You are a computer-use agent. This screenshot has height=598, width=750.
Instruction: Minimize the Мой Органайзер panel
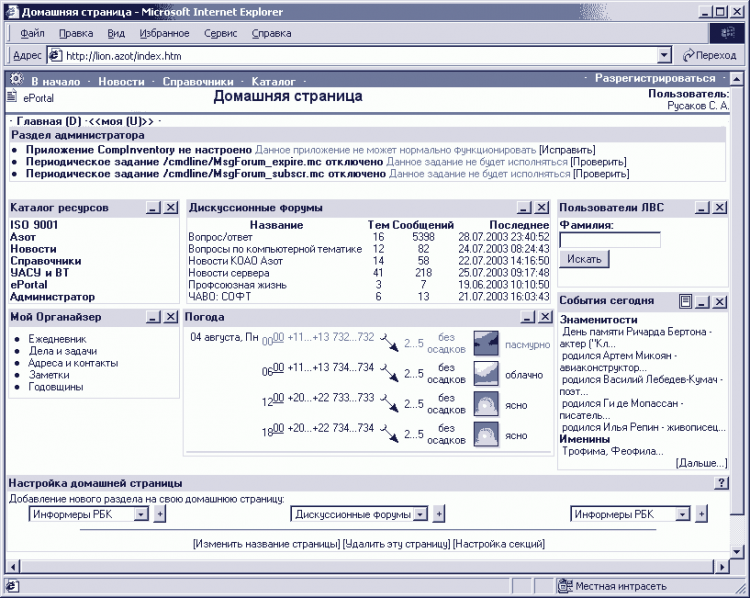tap(153, 317)
